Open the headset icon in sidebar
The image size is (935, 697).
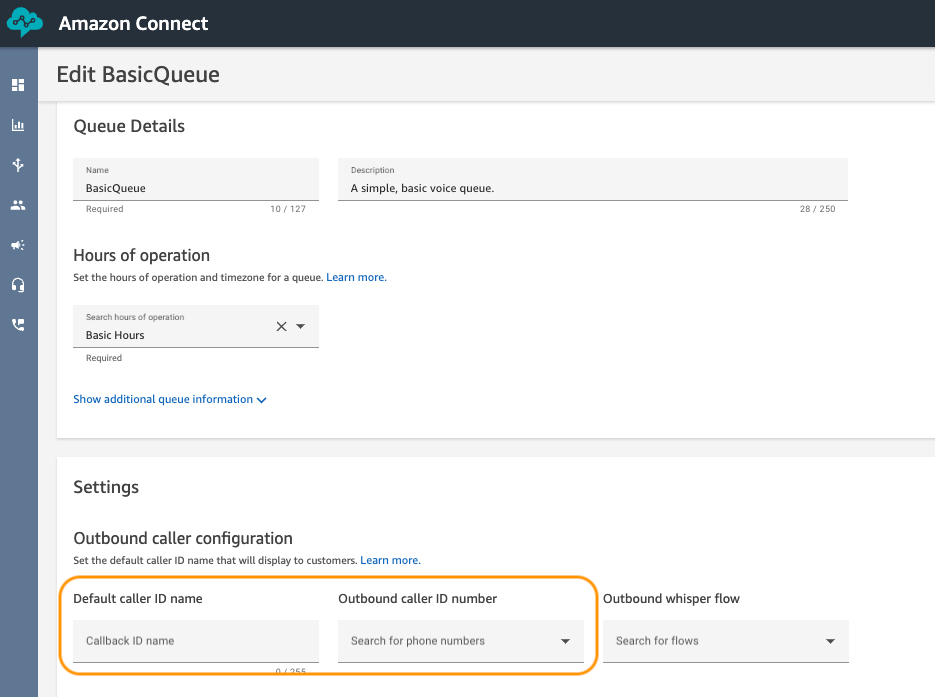click(18, 285)
